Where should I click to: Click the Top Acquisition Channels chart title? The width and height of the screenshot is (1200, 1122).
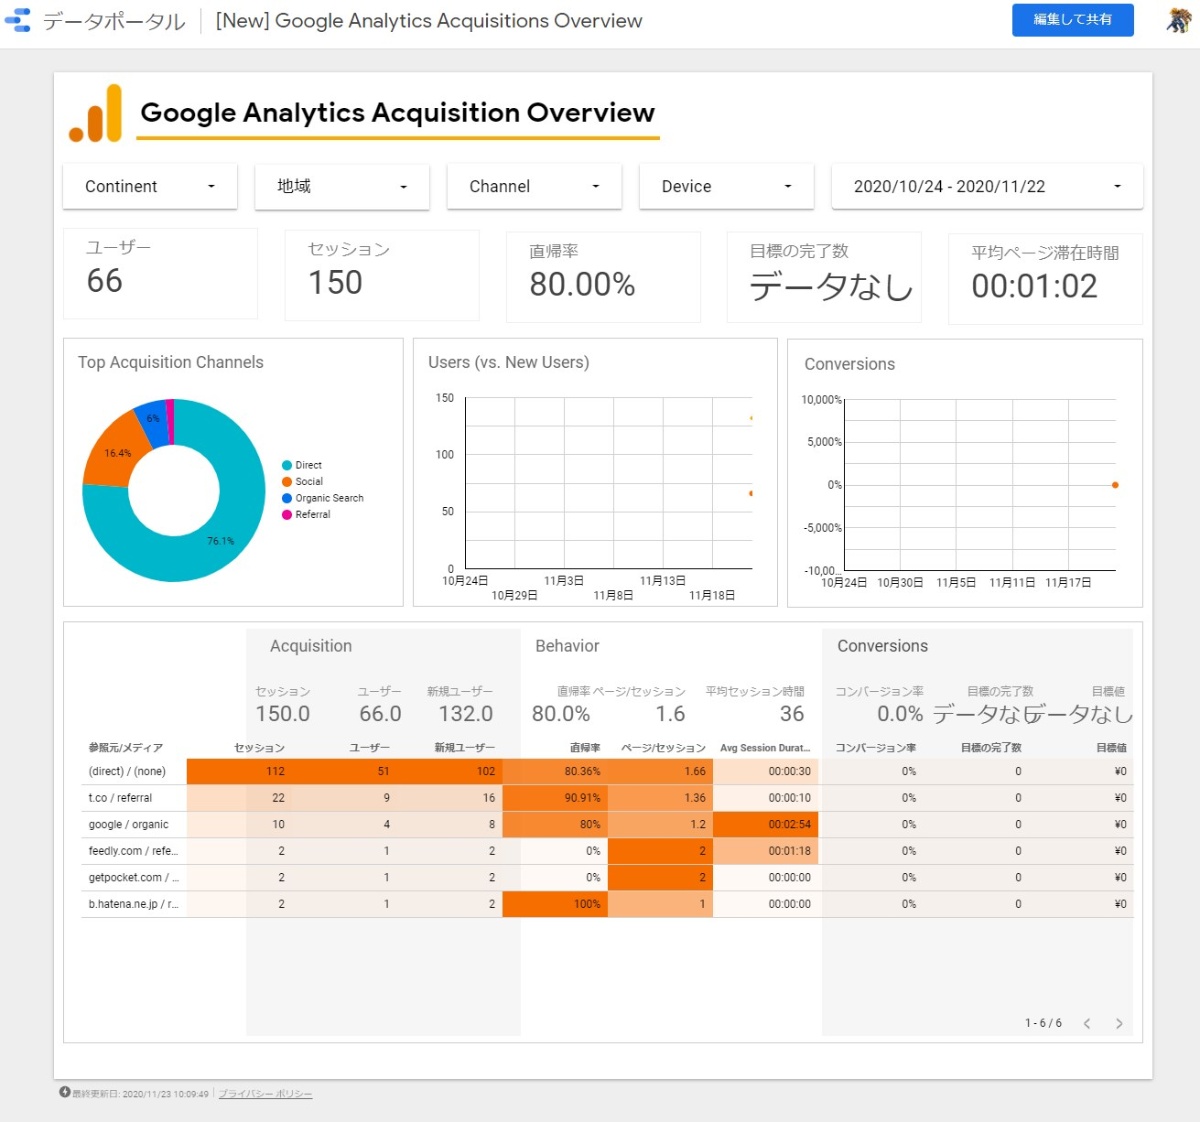(171, 362)
